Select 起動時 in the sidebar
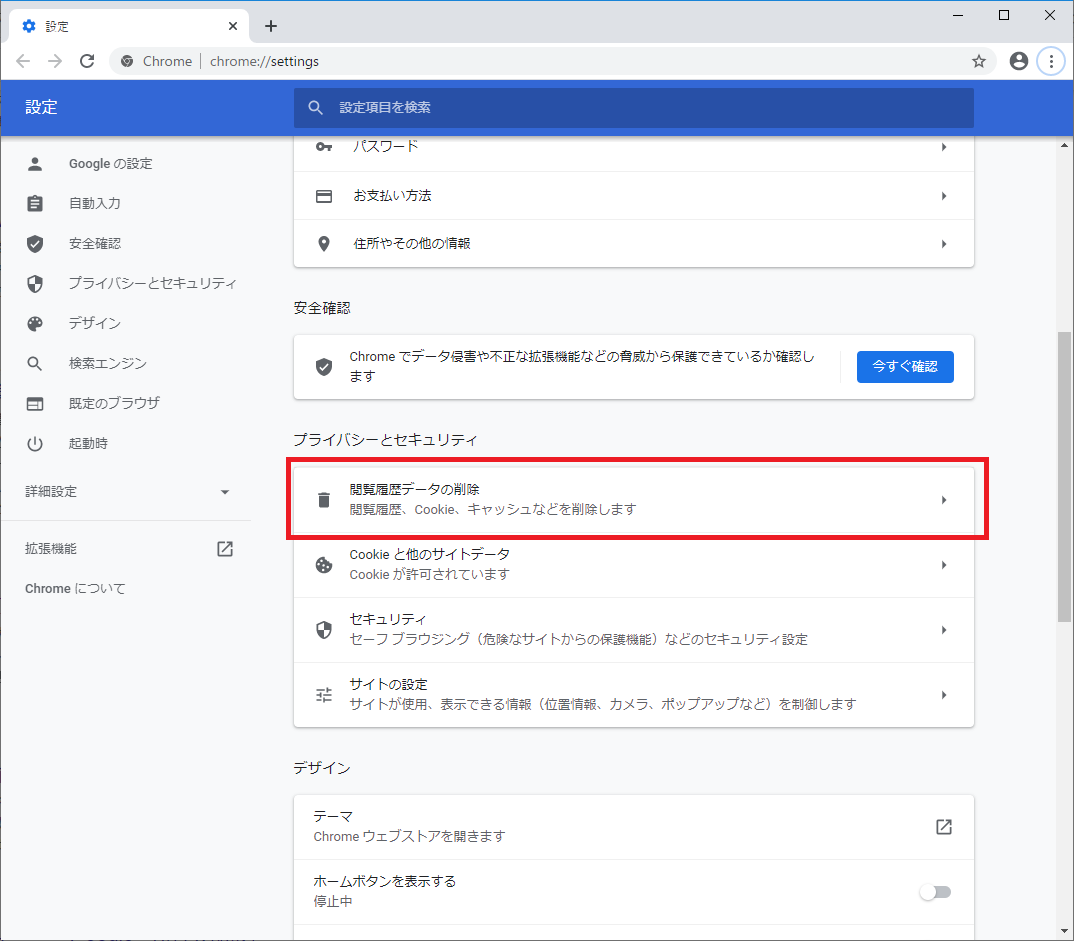 tap(88, 443)
